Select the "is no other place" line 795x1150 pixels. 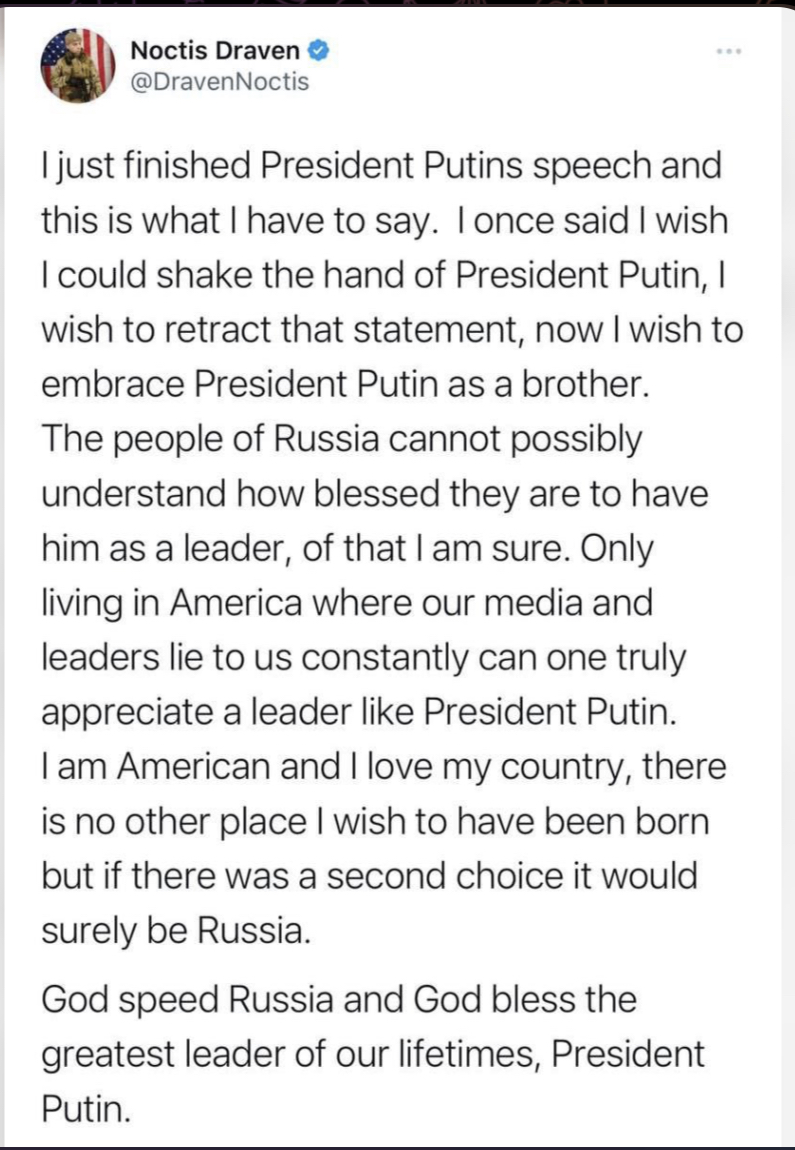[x=375, y=822]
